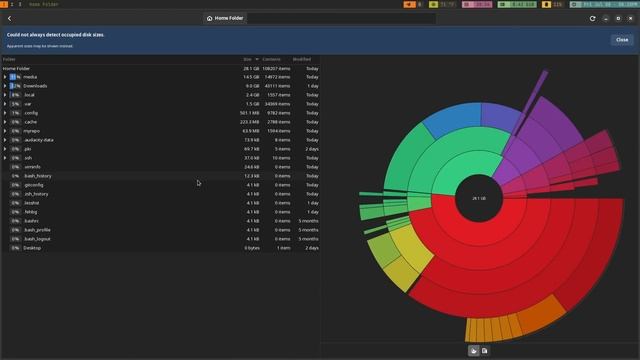
Task: Select the .bashrc file row
Action: (x=160, y=220)
